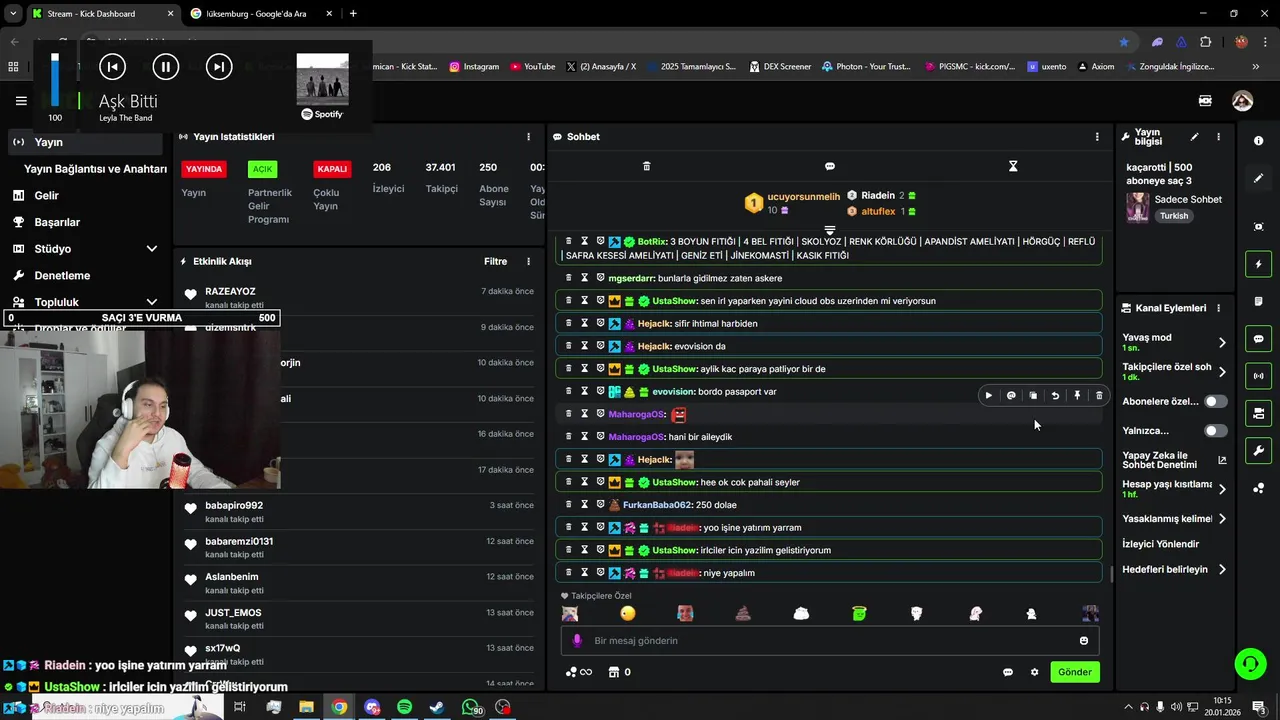Image resolution: width=1280 pixels, height=720 pixels.
Task: Click the hourglass icon under Sohbet header
Action: tap(1013, 166)
